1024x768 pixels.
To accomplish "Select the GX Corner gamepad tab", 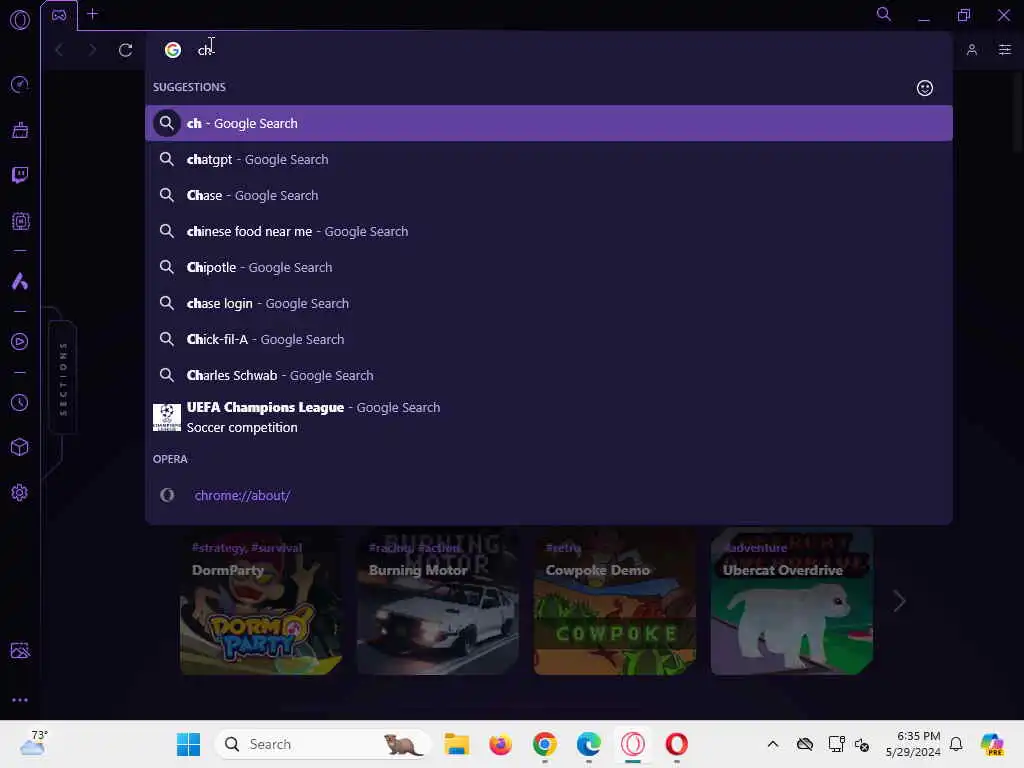I will [x=59, y=15].
